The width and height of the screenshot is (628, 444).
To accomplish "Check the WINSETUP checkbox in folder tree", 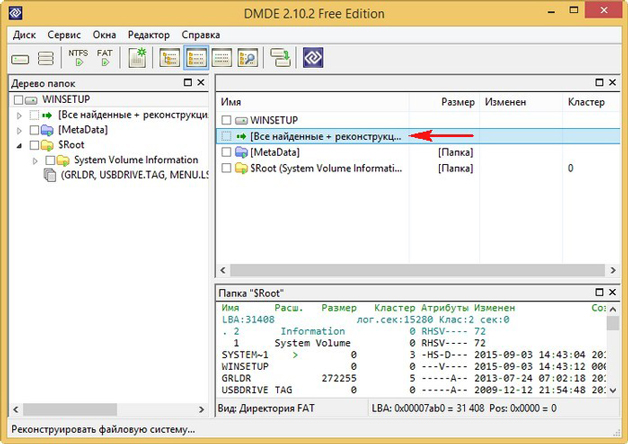I will click(x=19, y=101).
